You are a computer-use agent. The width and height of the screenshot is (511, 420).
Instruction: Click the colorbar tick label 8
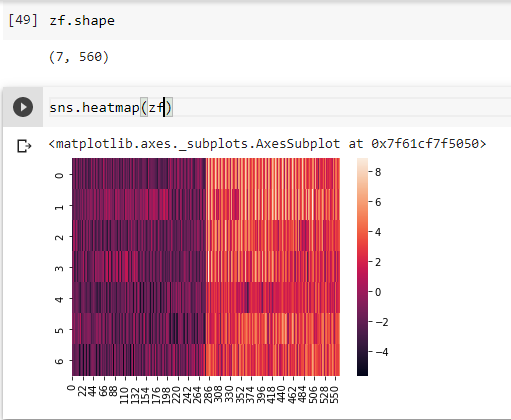pos(378,172)
